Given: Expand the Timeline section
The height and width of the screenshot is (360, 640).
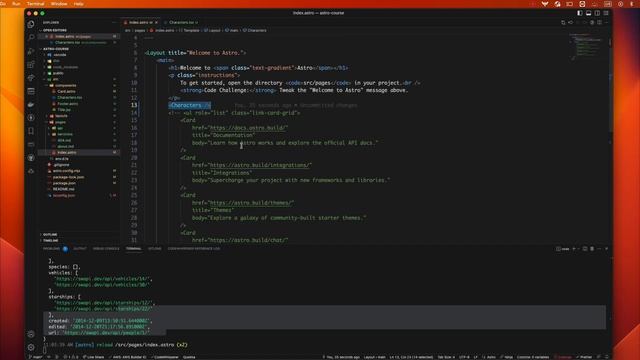Looking at the screenshot, I should [51, 241].
